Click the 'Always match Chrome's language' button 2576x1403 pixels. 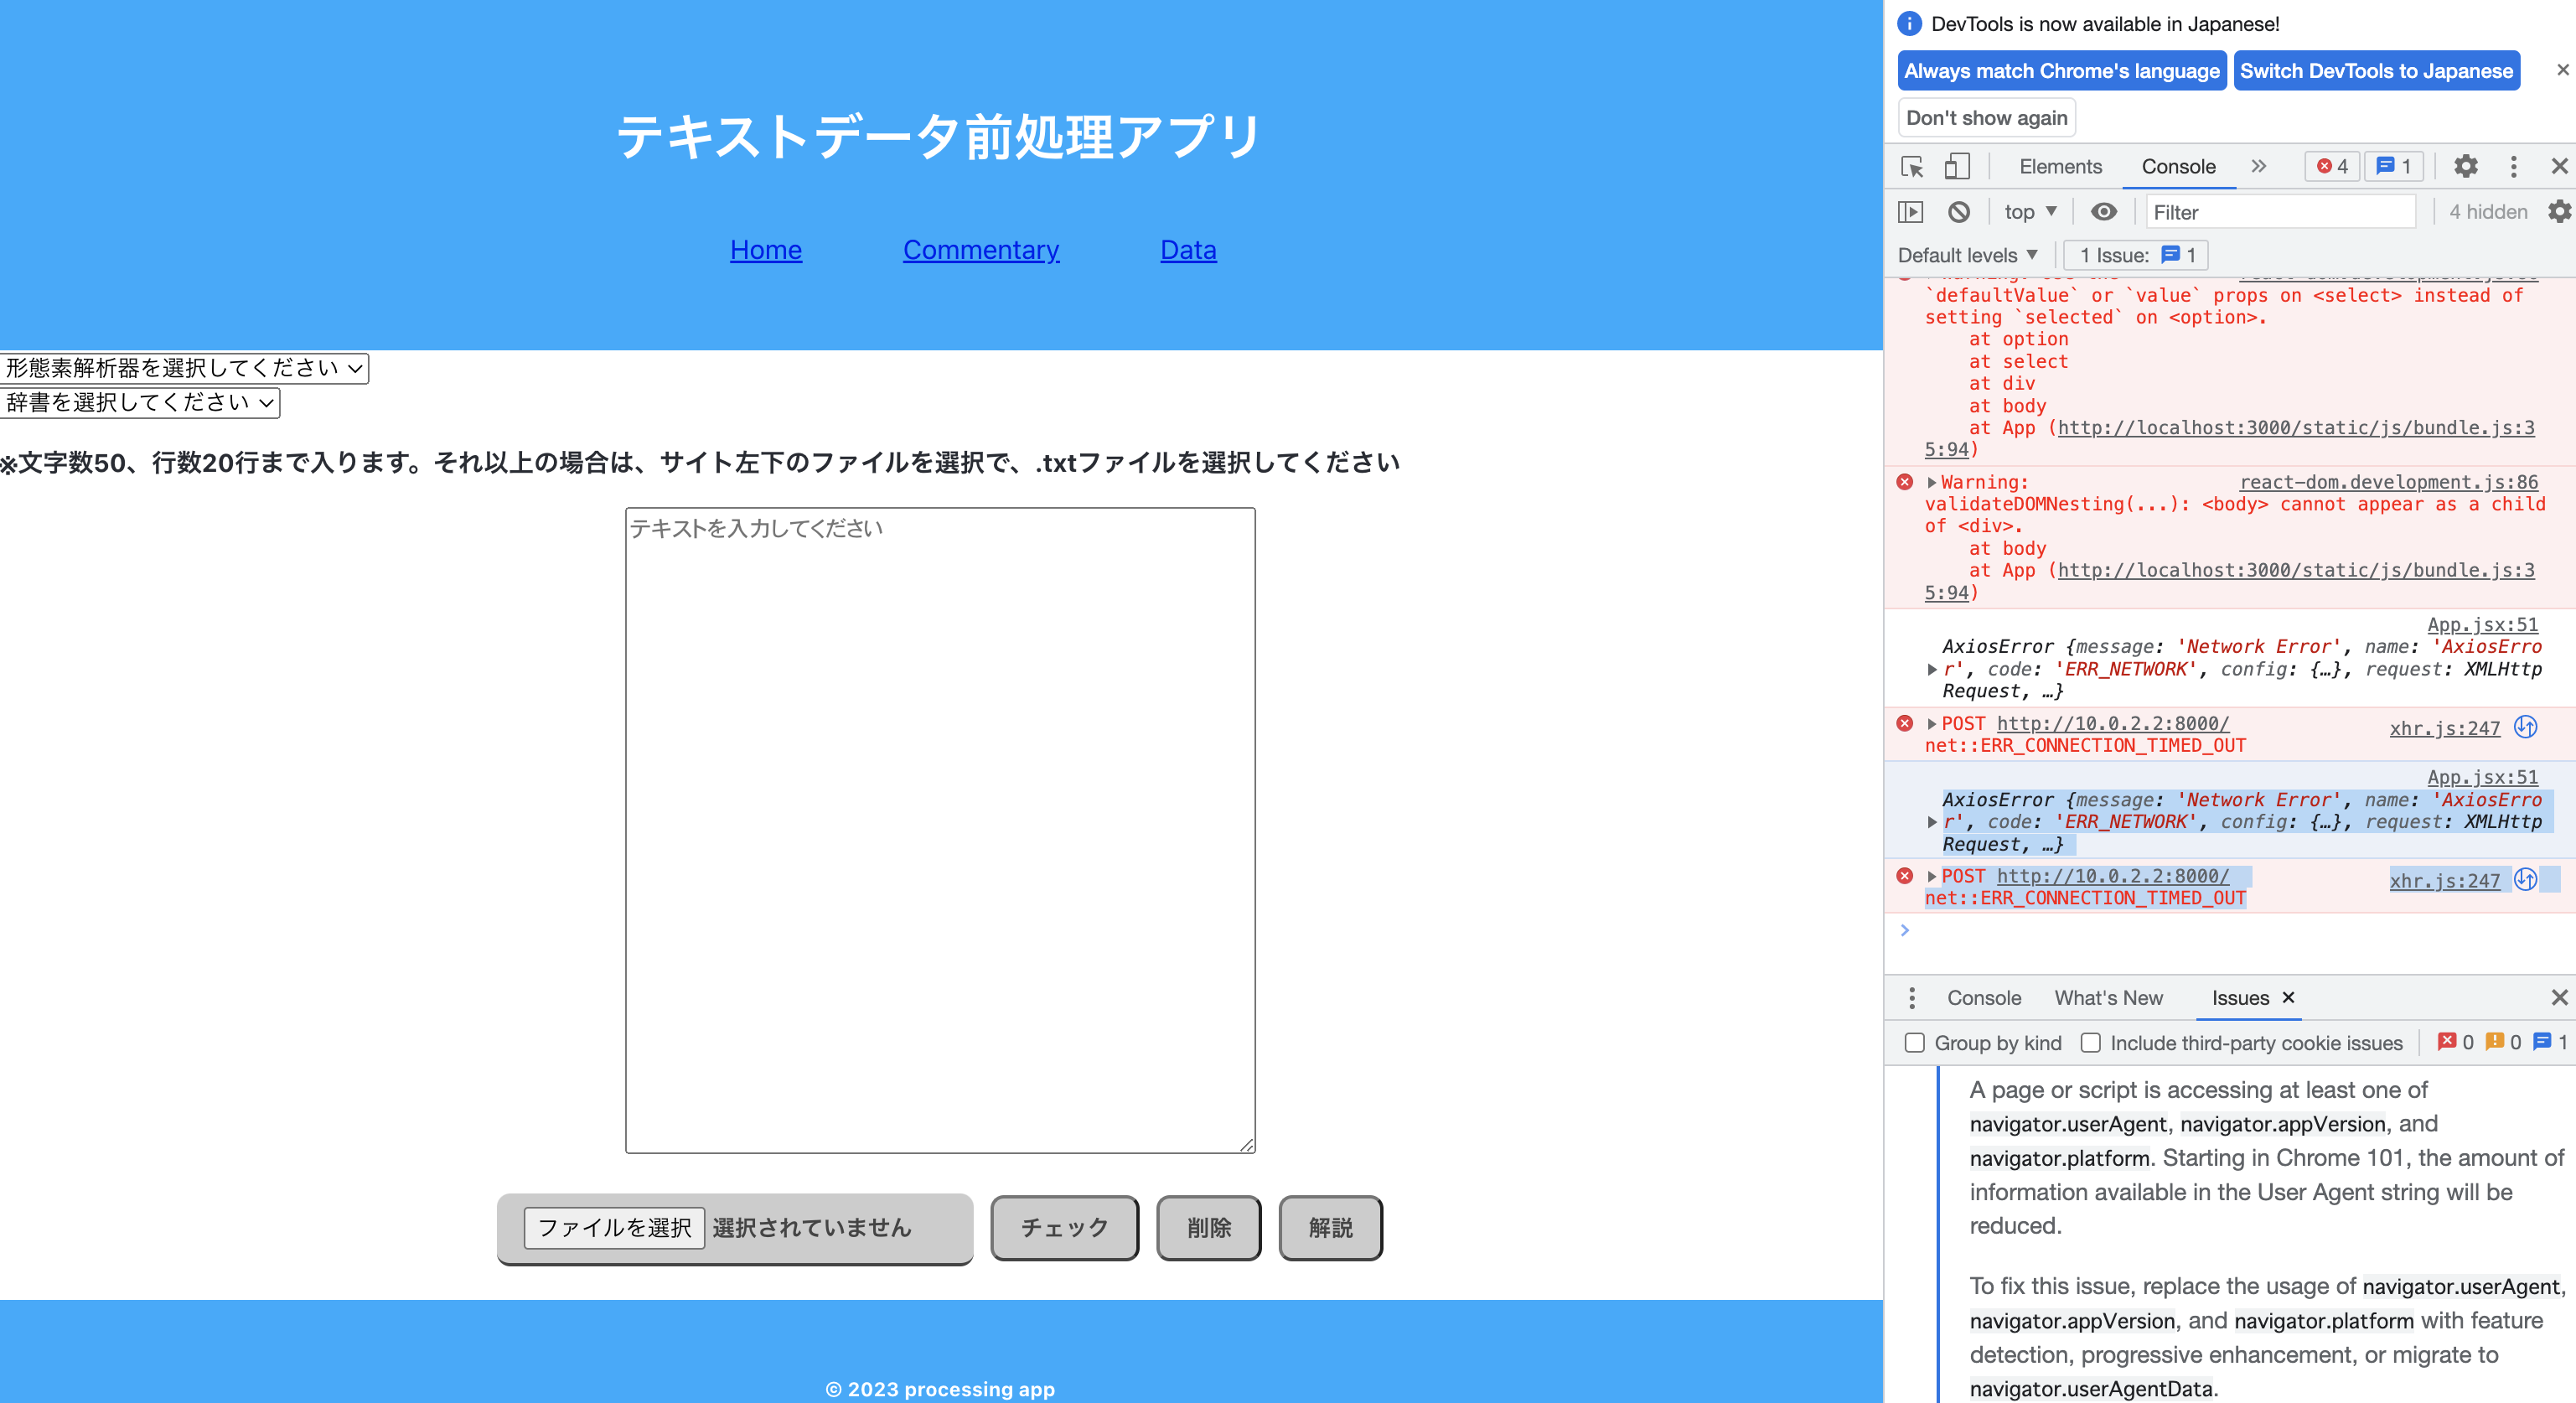(x=2061, y=71)
